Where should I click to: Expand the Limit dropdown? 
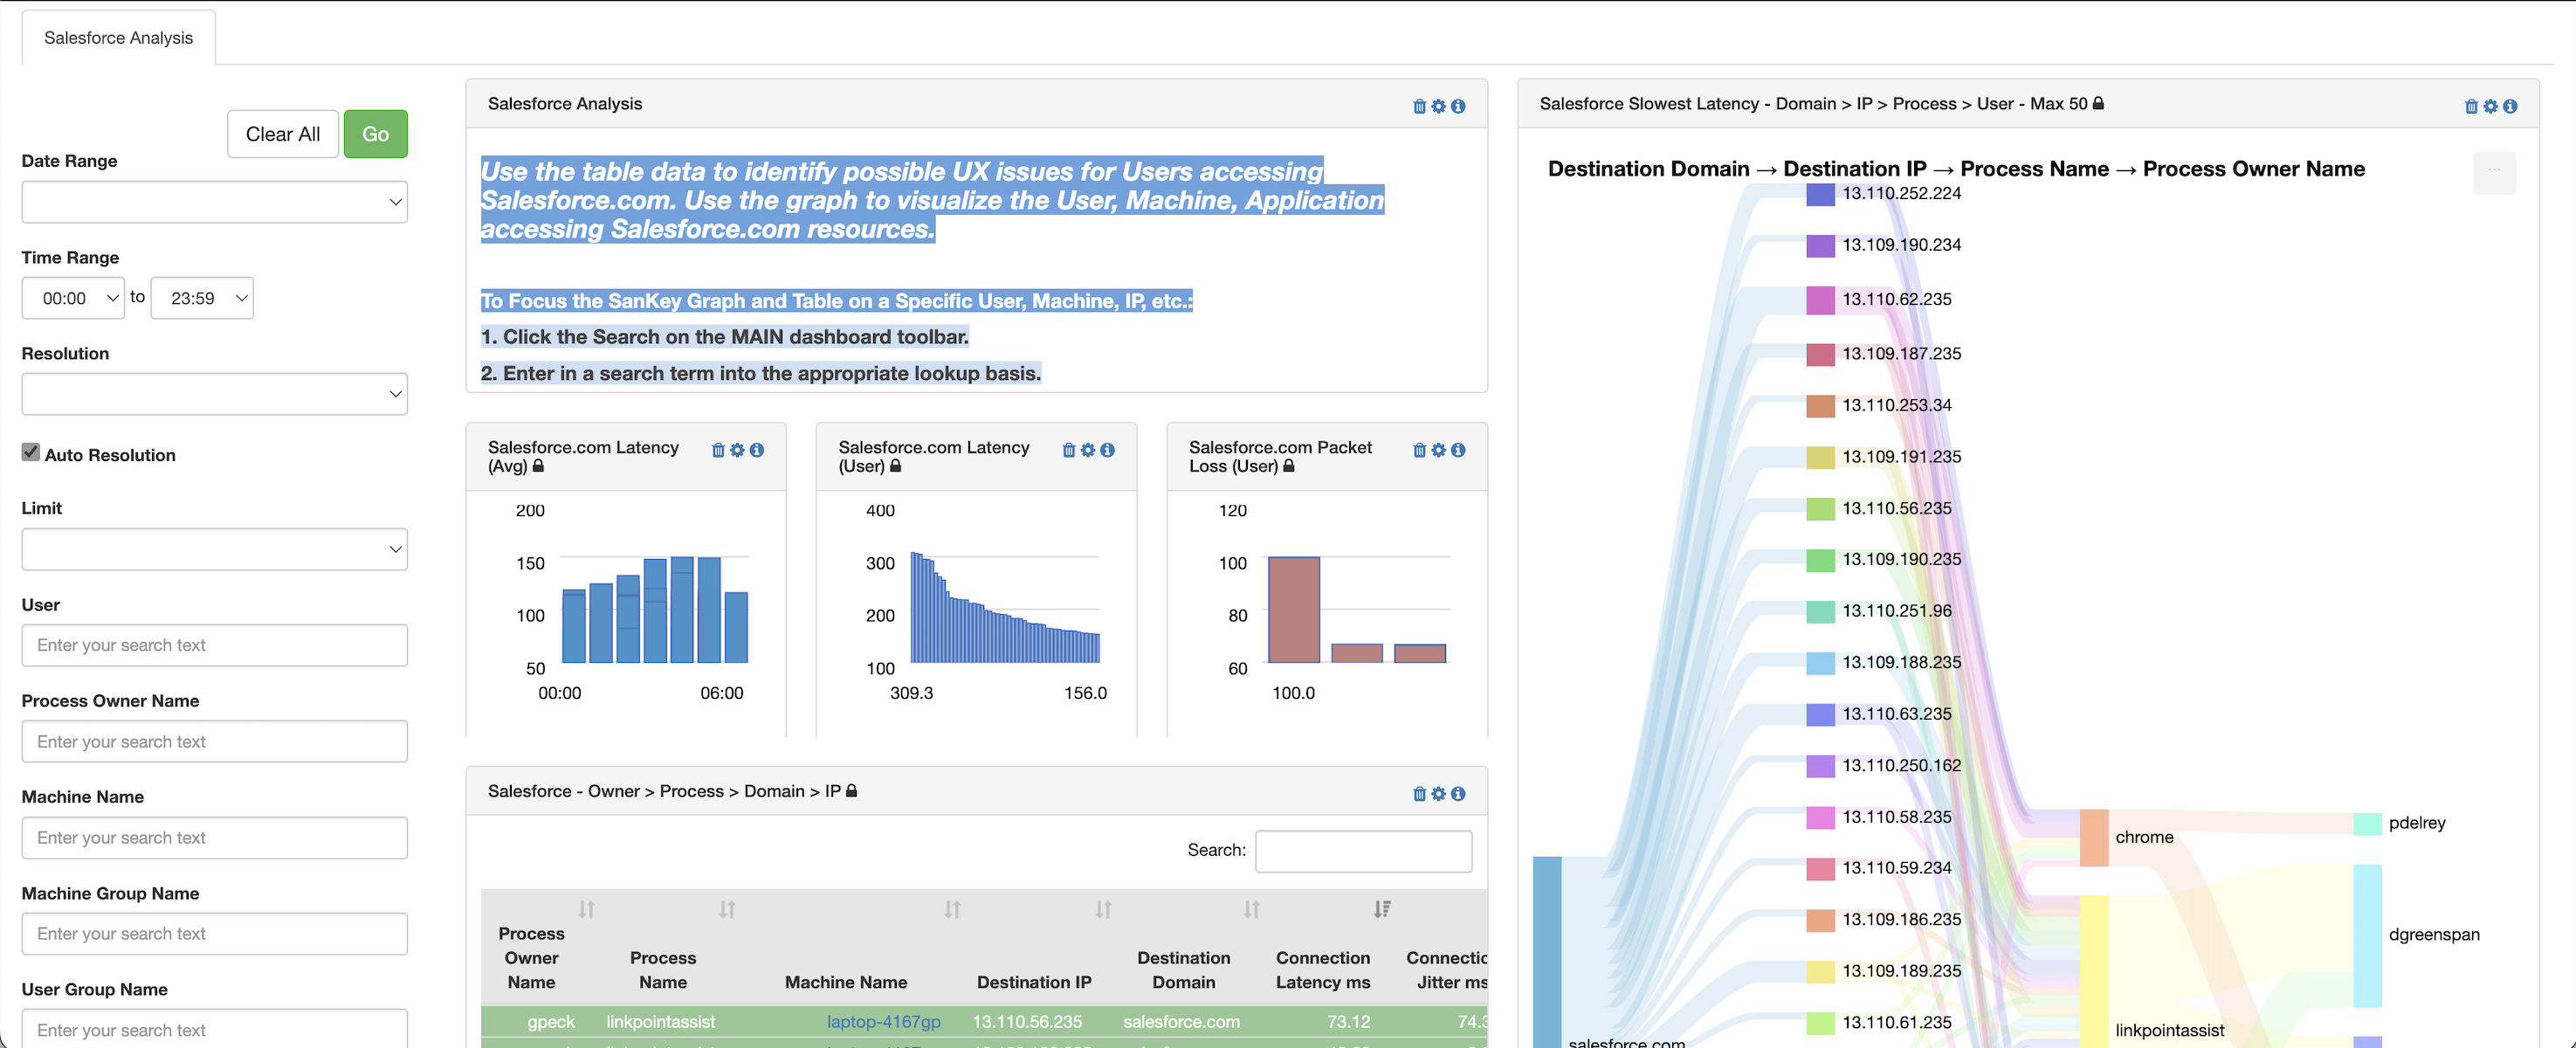(x=215, y=549)
